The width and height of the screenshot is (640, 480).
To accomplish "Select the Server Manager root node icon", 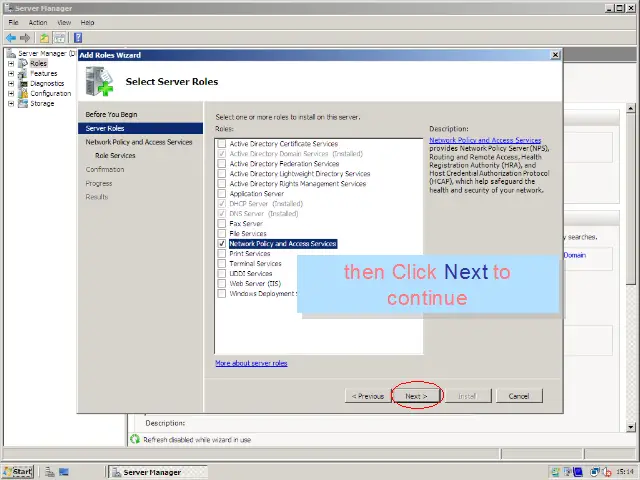I will 11,53.
